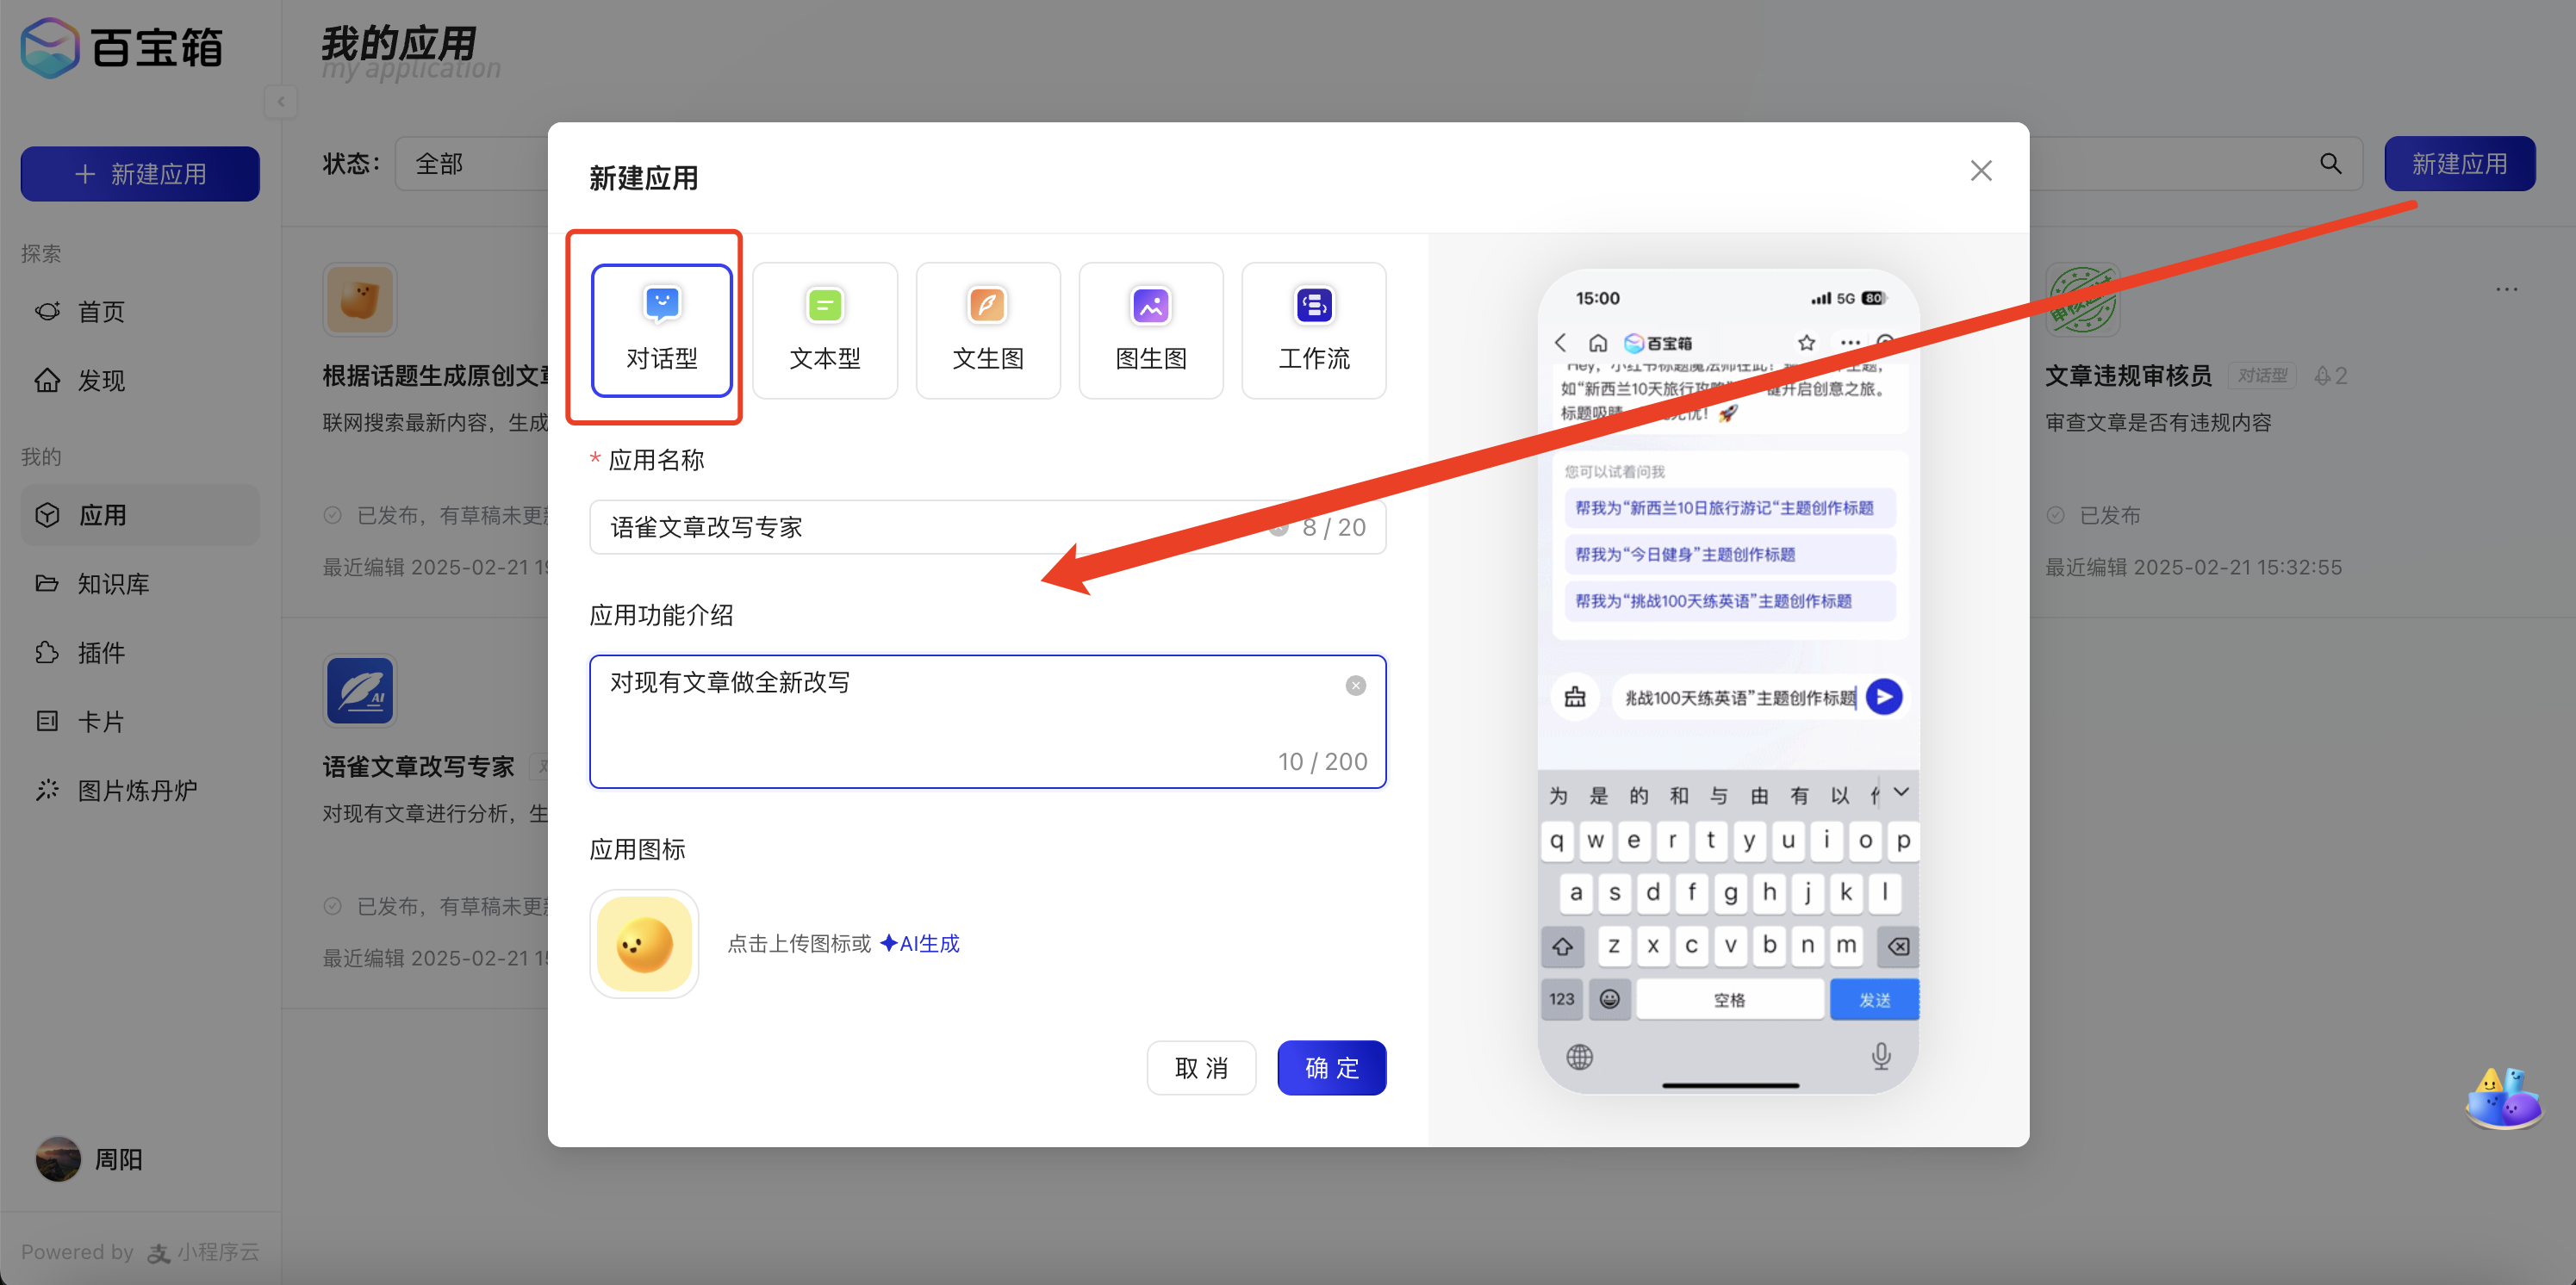Open 插件 from the sidebar

click(101, 653)
